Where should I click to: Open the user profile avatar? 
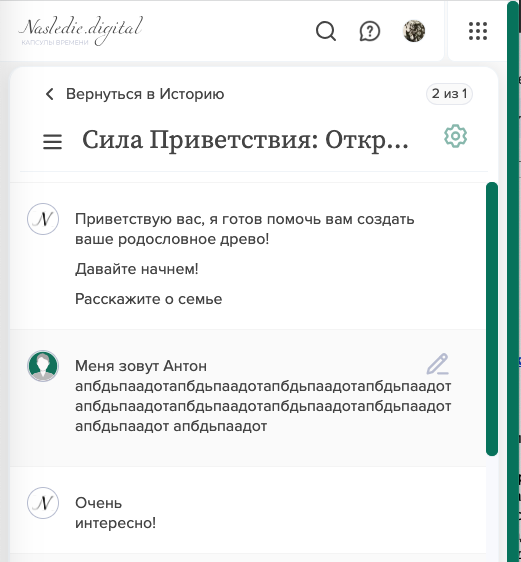(x=414, y=31)
